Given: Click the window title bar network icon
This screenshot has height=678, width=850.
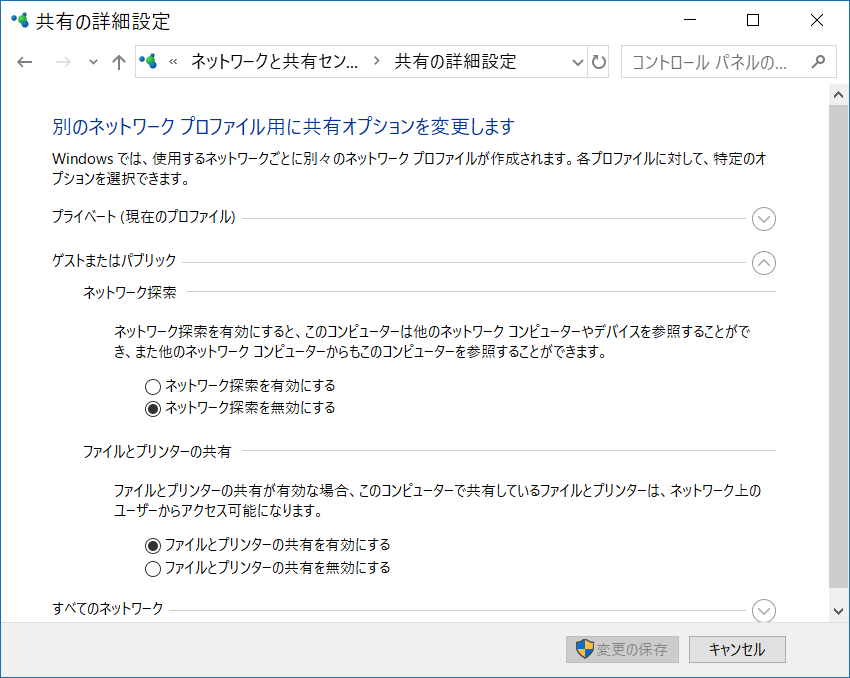Looking at the screenshot, I should coord(20,21).
